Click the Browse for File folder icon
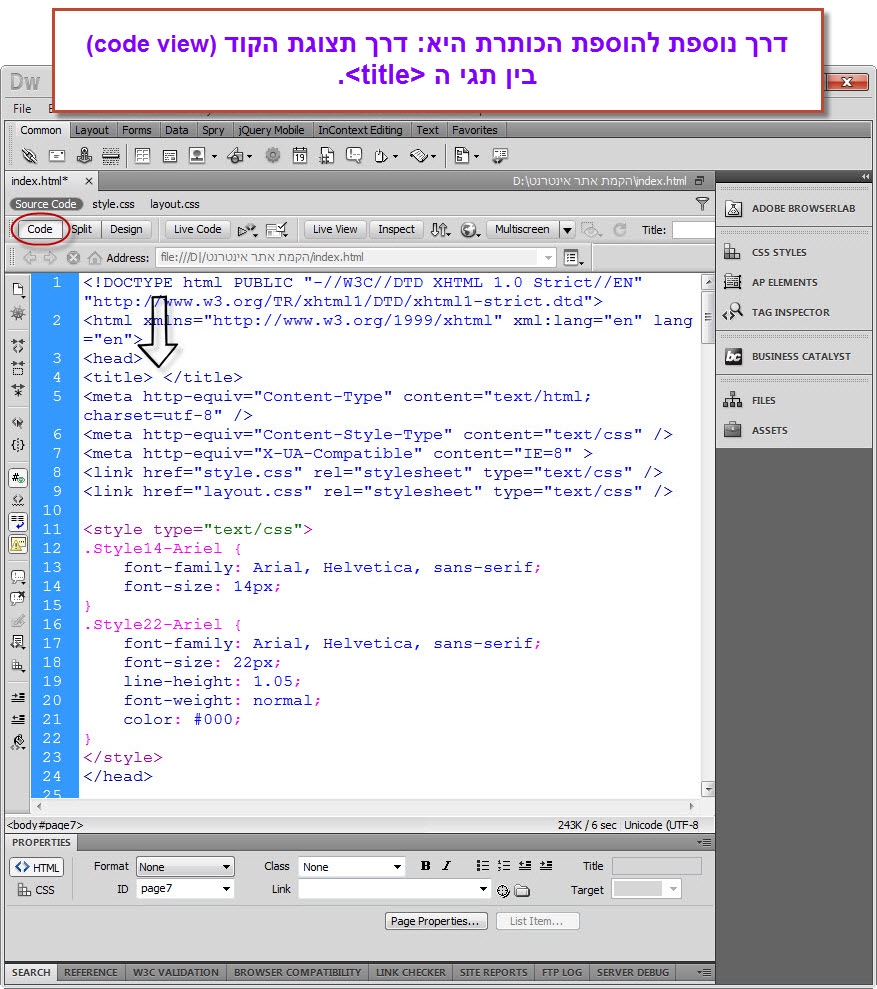Image resolution: width=877 pixels, height=989 pixels. click(522, 890)
